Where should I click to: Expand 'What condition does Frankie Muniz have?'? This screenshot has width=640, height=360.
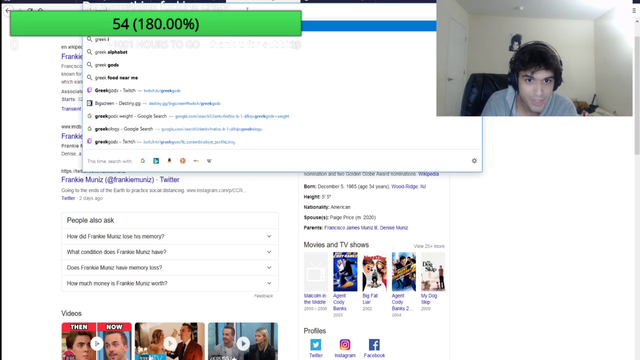(170, 252)
